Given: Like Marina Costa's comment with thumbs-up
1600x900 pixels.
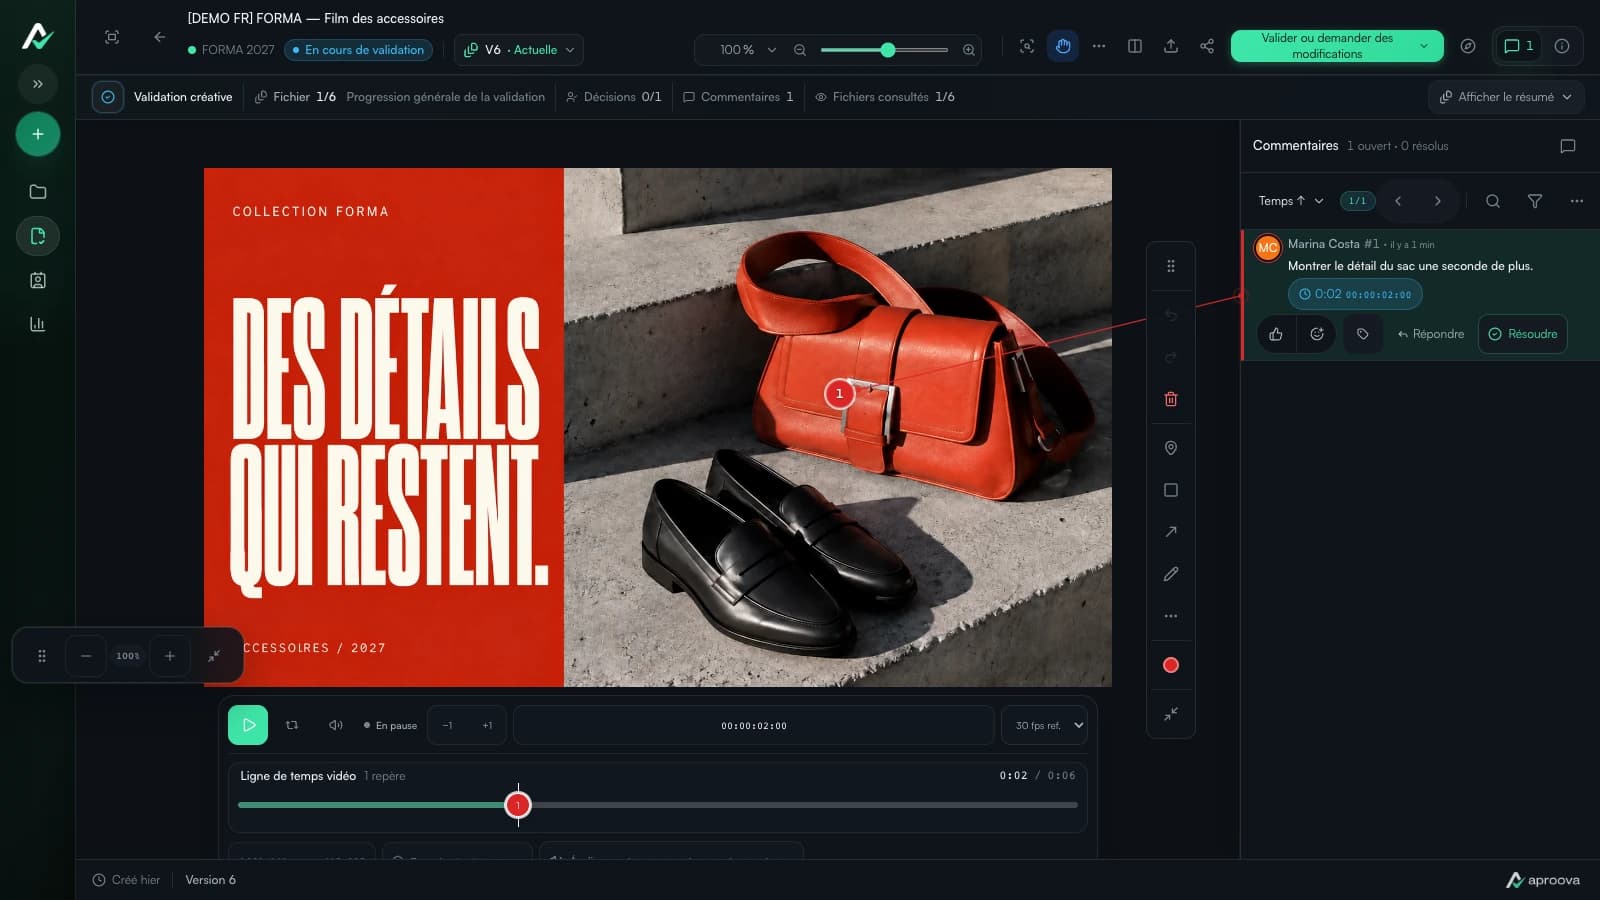Looking at the screenshot, I should pos(1276,334).
